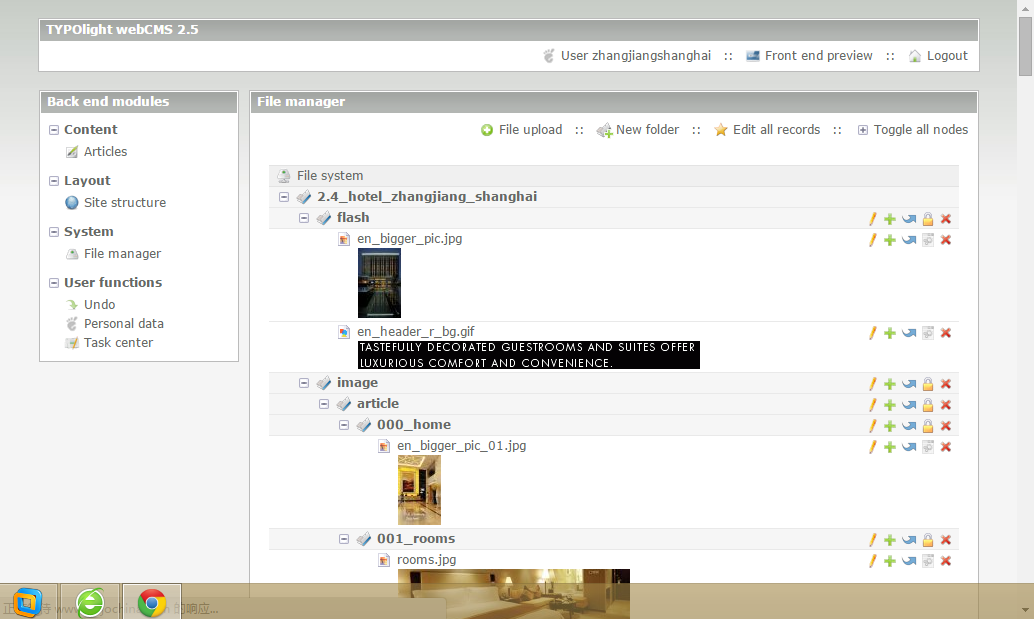Screen dimensions: 1034x619
Task: Delete the 001_rooms folder with red X
Action: [946, 540]
